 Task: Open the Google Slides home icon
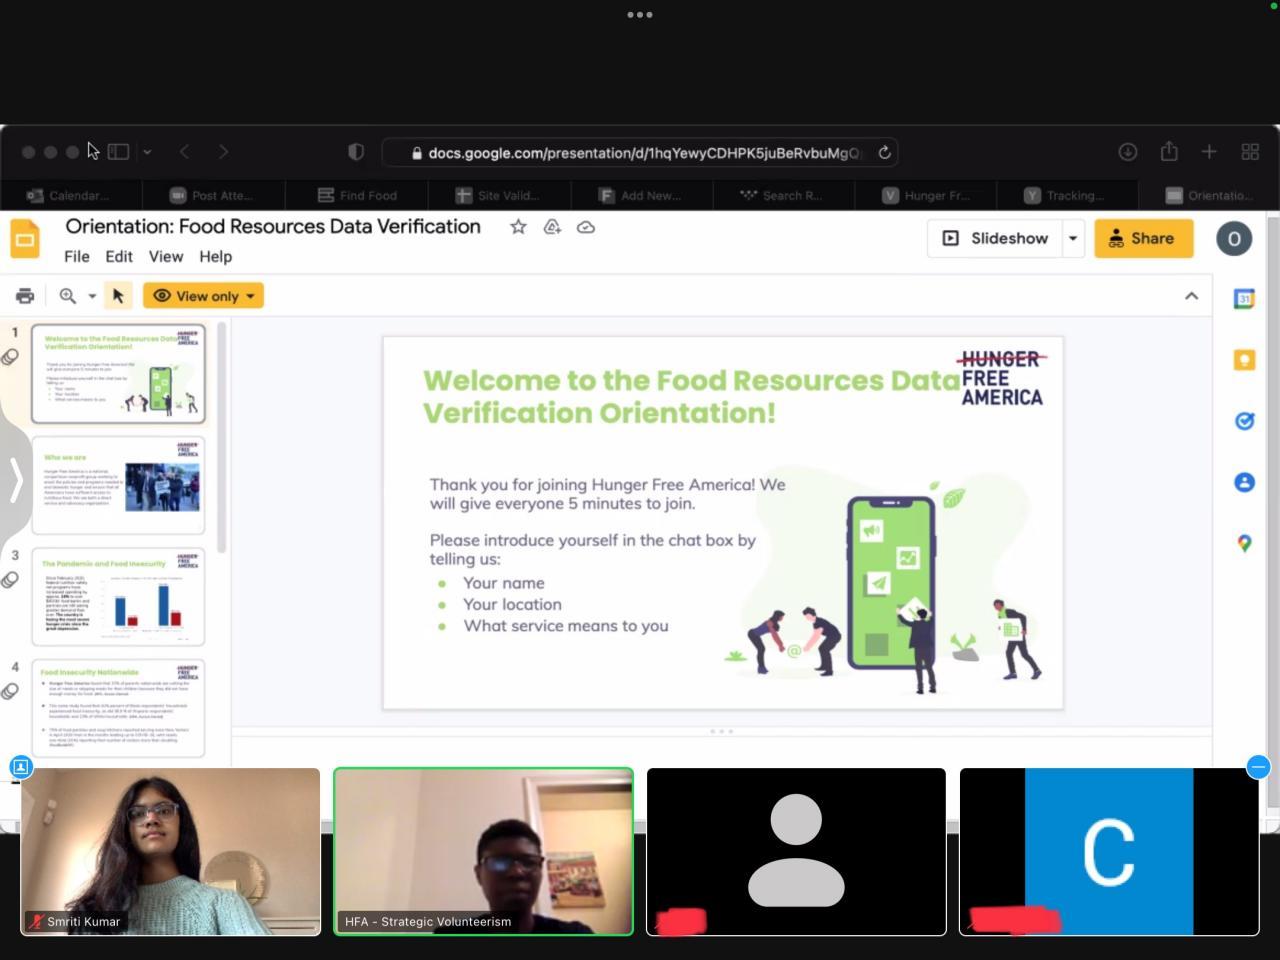pos(25,240)
